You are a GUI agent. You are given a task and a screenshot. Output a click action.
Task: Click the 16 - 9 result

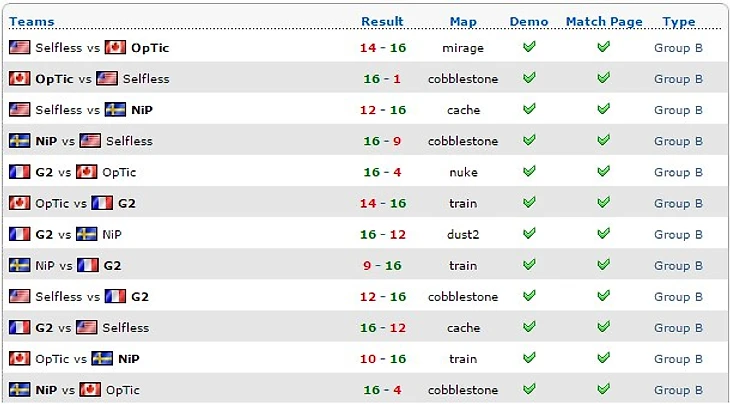(x=382, y=141)
